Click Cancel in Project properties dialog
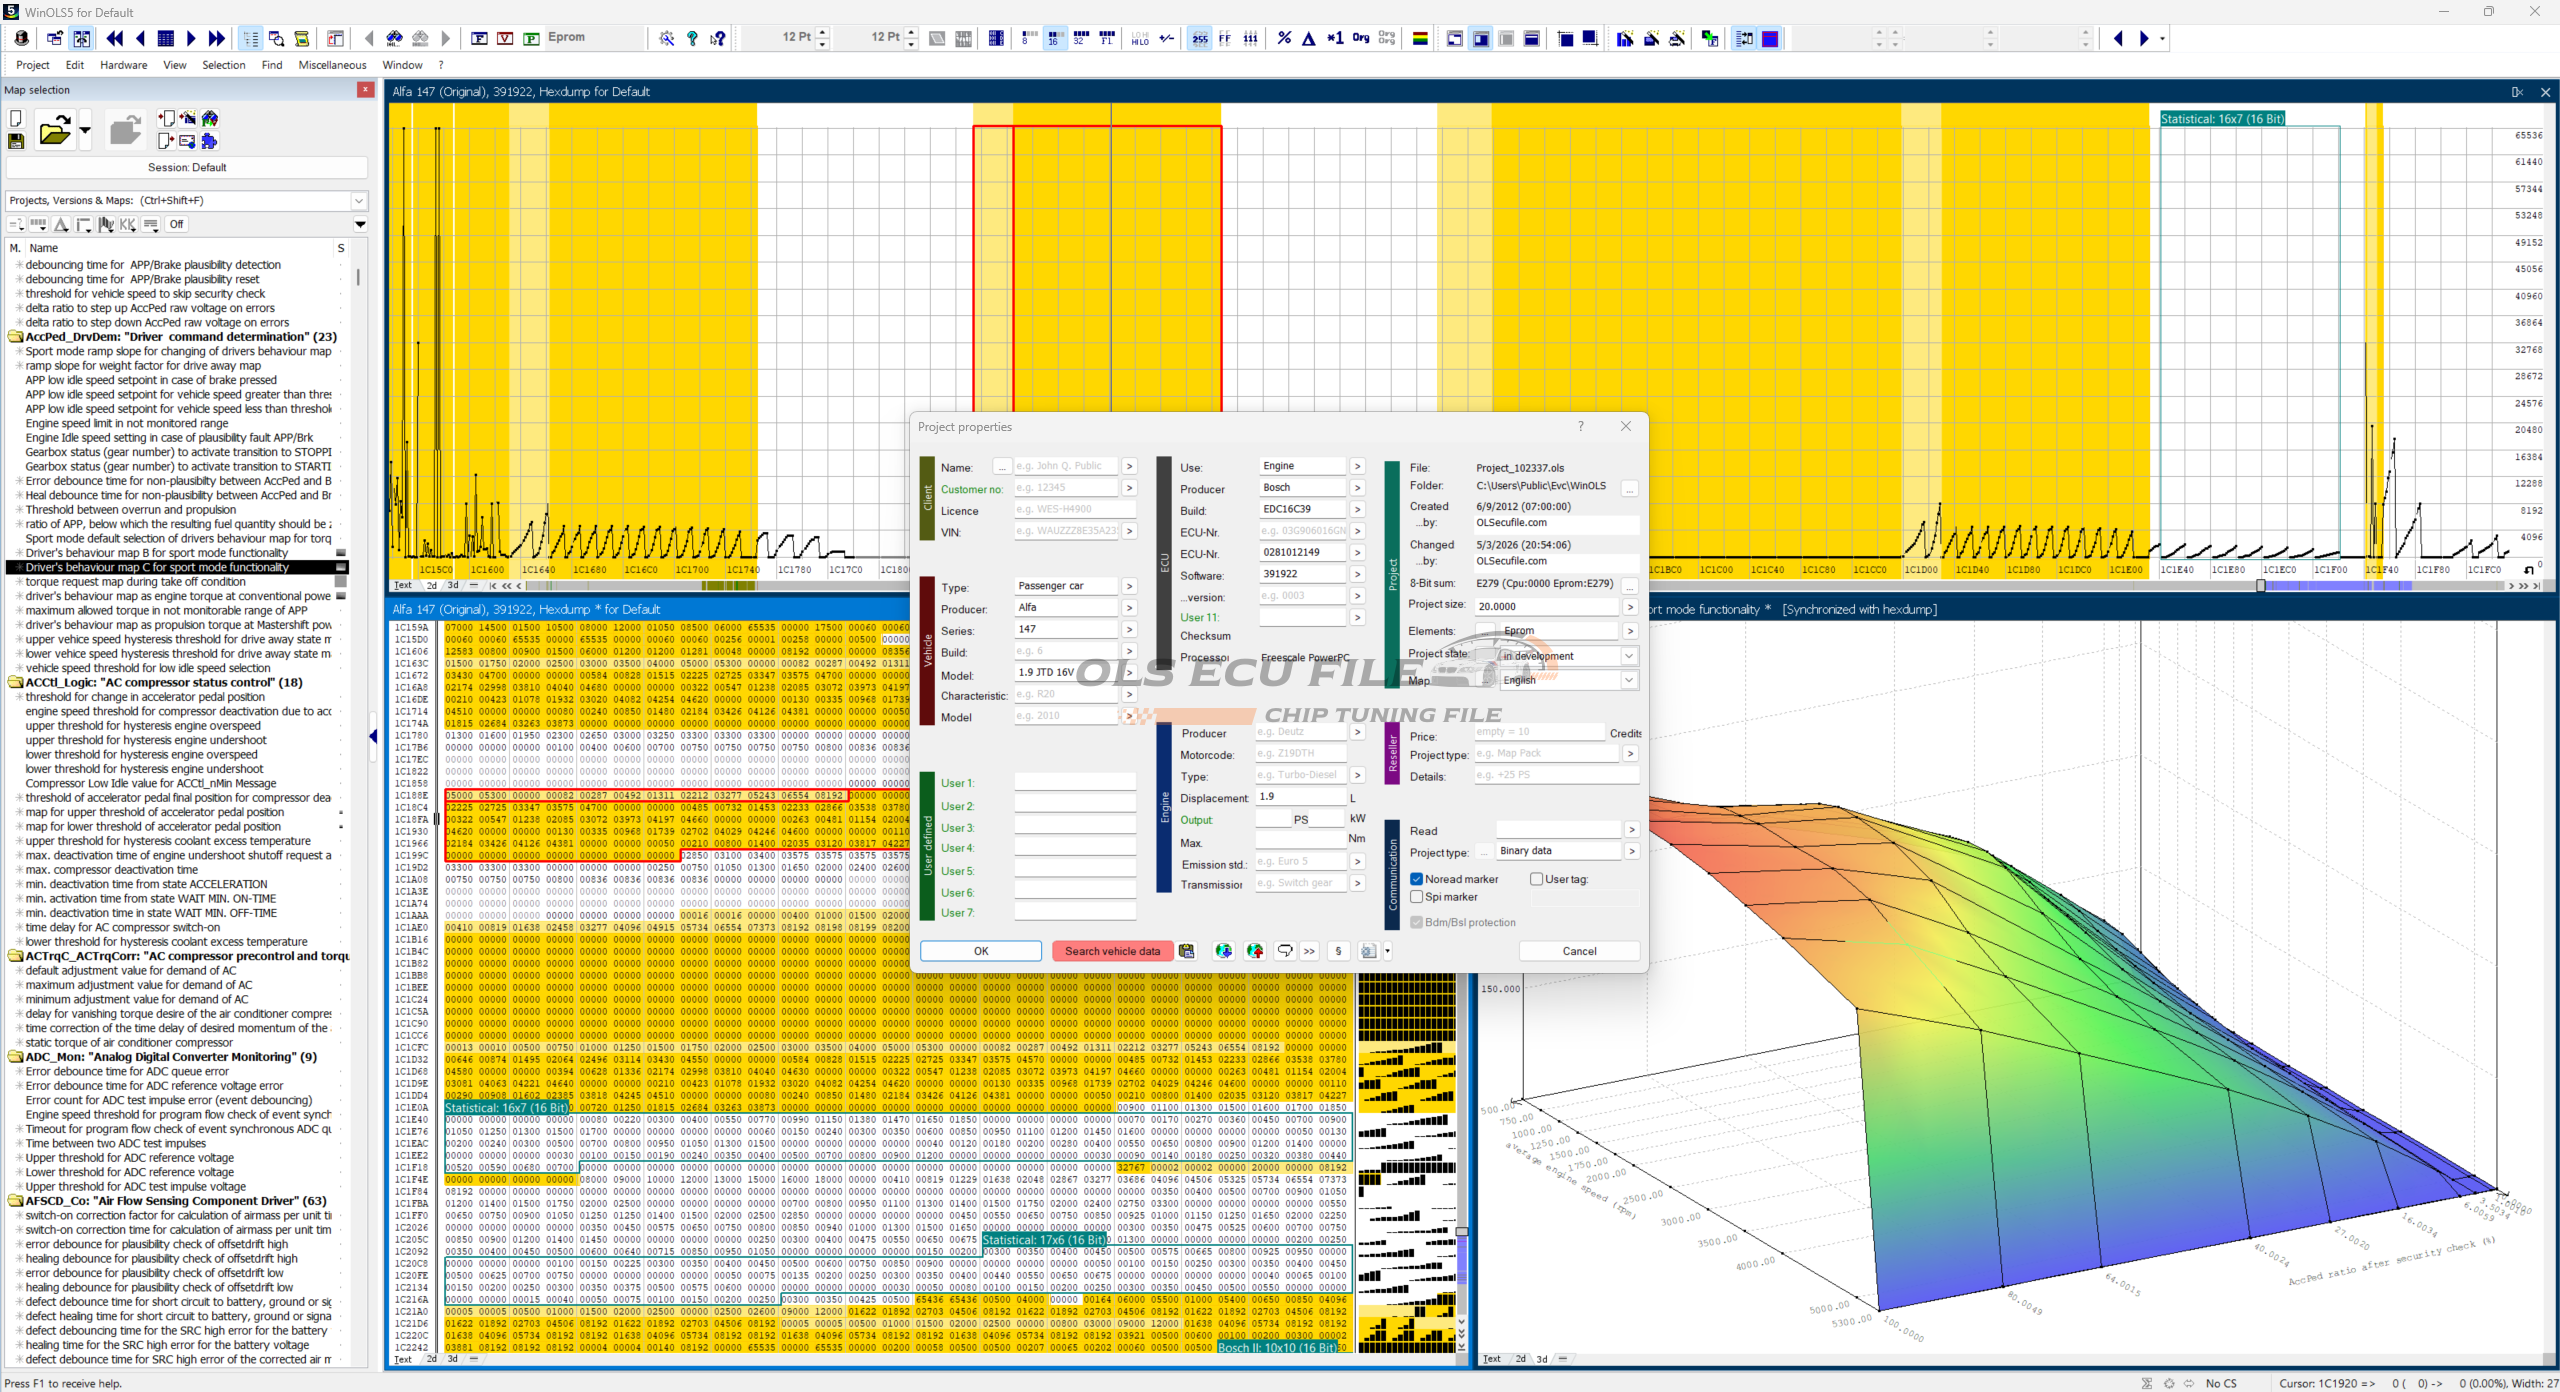The width and height of the screenshot is (2560, 1392). click(1579, 951)
